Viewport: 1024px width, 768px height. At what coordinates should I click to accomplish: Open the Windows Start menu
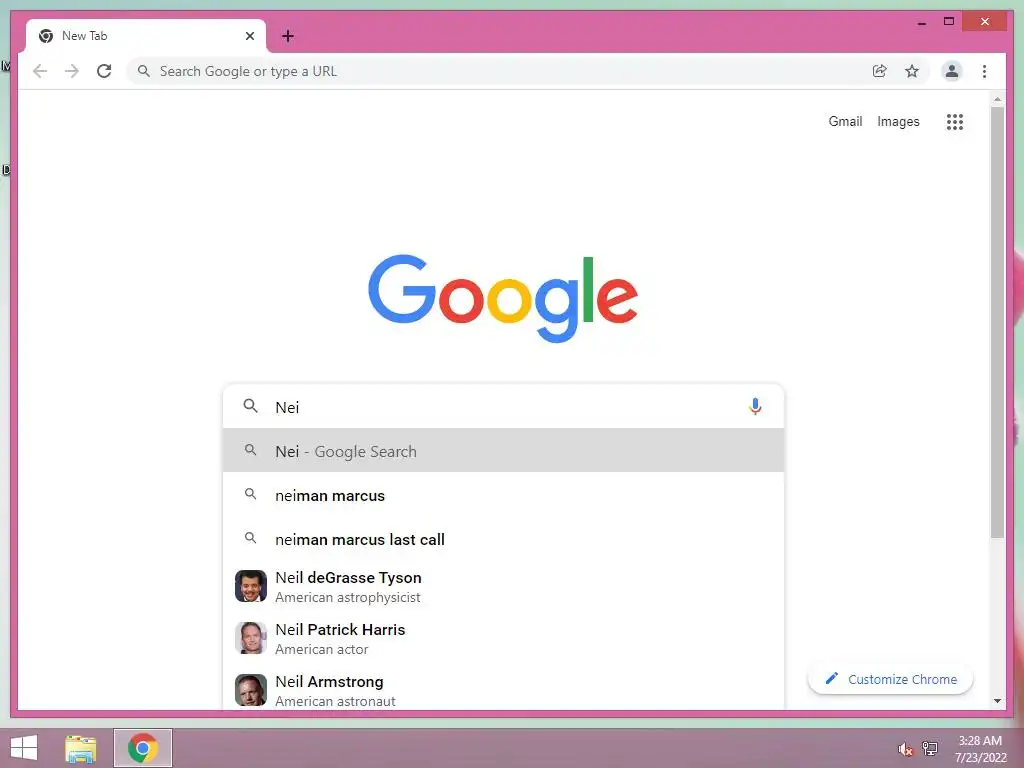(x=24, y=748)
